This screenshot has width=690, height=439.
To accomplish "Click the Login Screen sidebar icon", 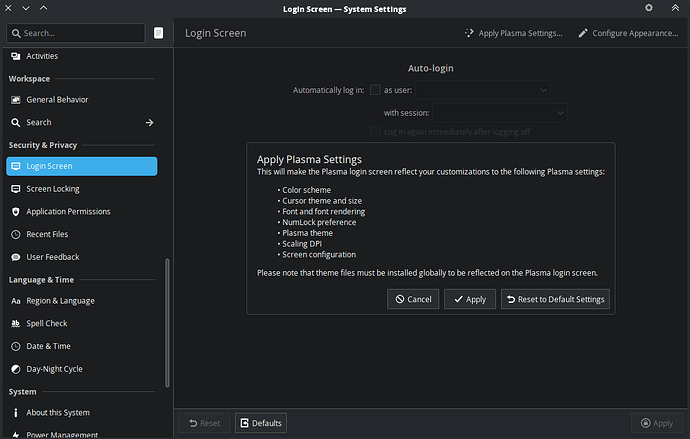I will tap(15, 166).
